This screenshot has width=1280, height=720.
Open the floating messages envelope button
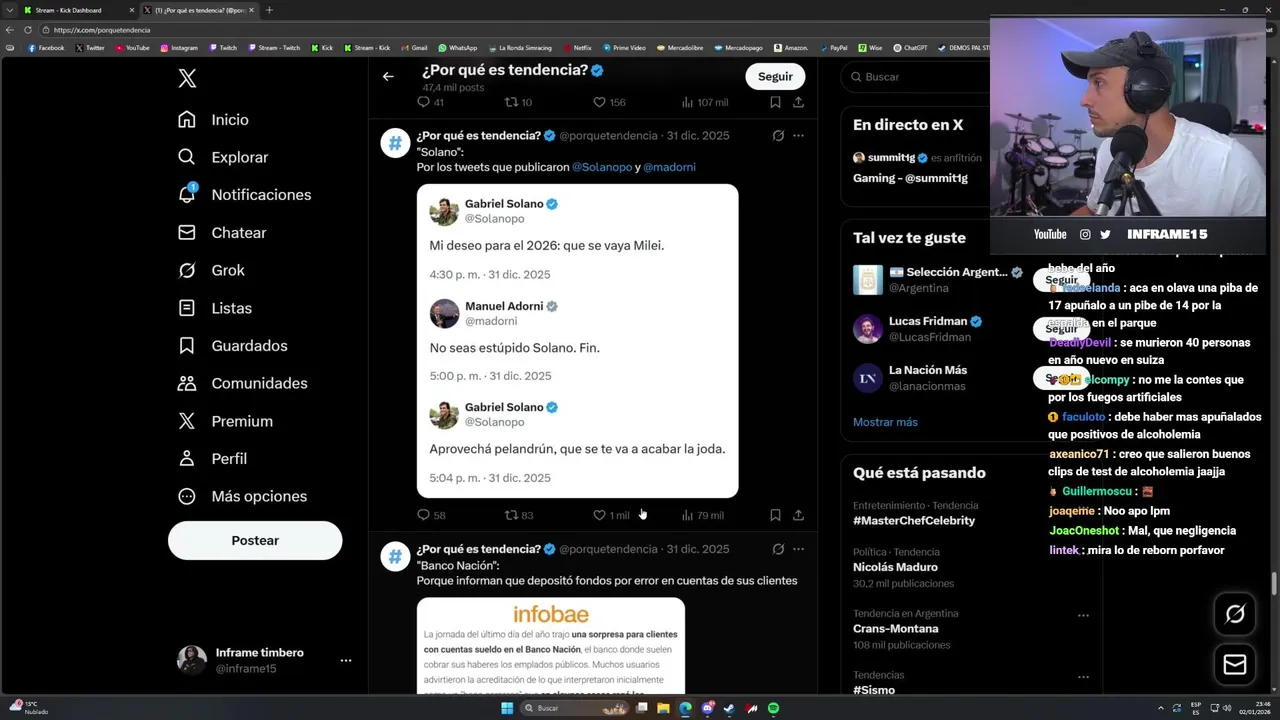coord(1235,664)
